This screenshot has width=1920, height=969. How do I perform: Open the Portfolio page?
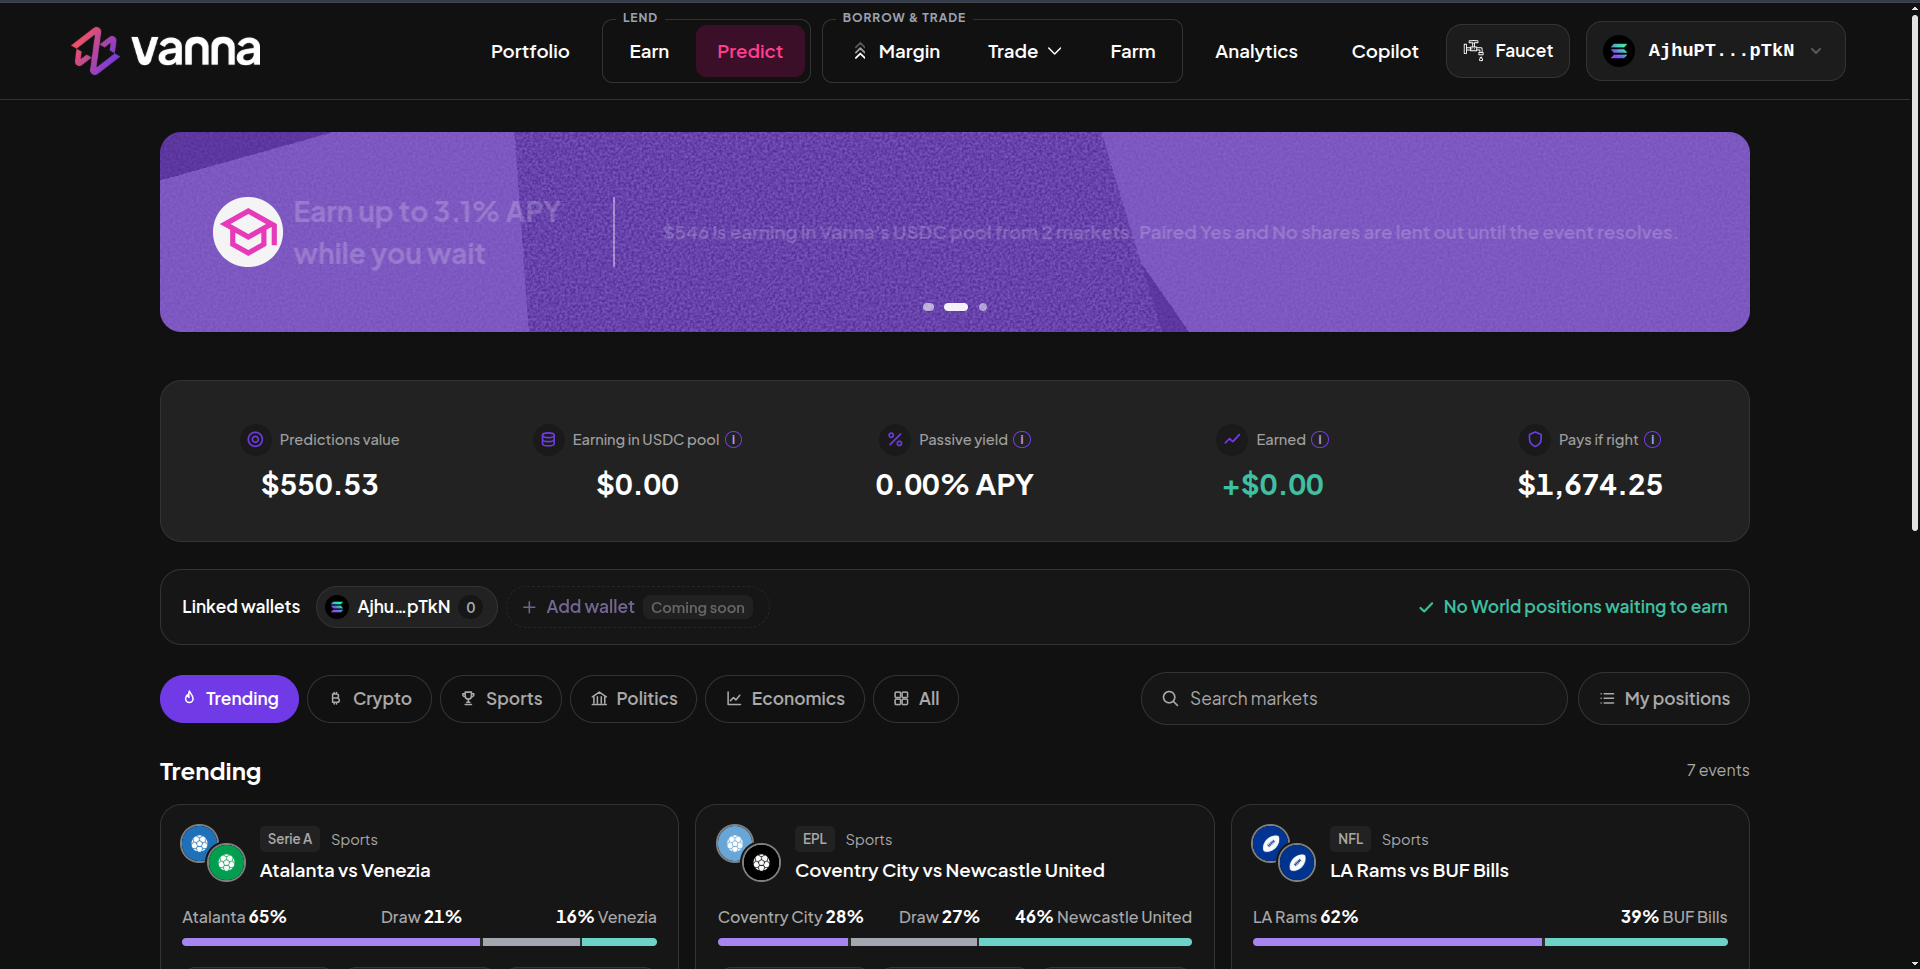530,51
